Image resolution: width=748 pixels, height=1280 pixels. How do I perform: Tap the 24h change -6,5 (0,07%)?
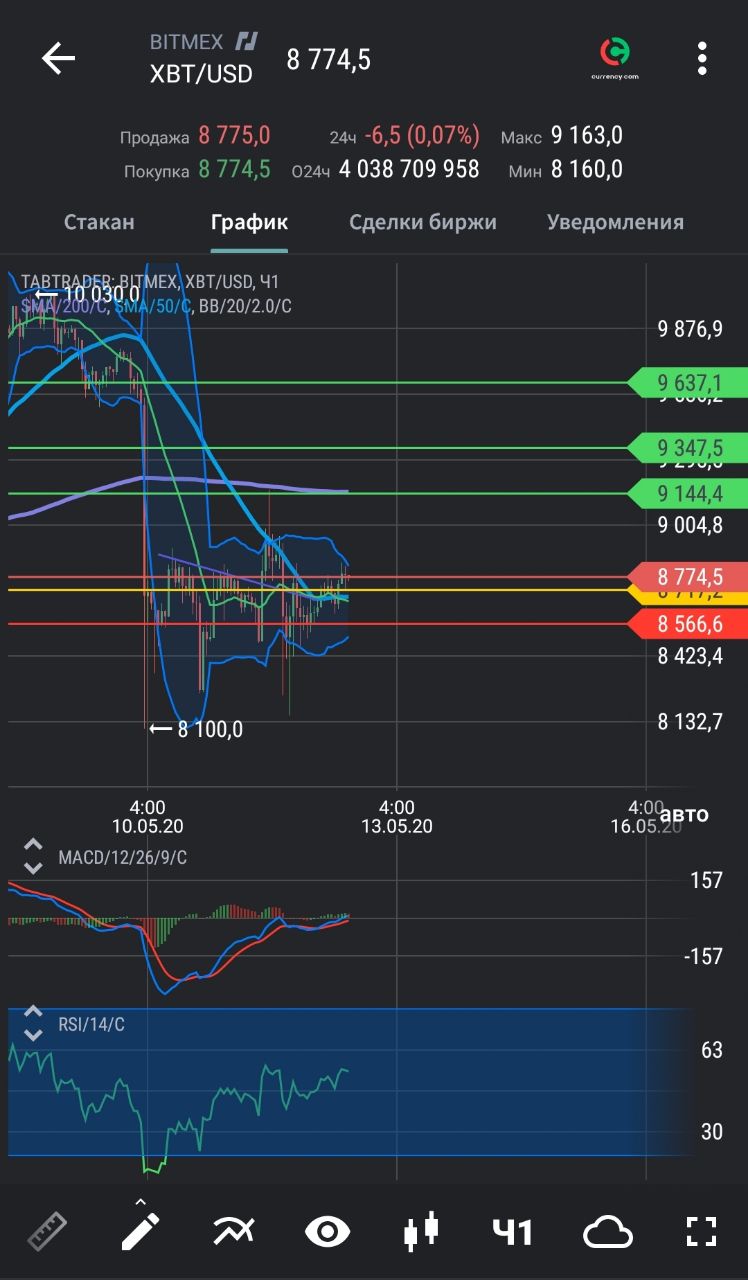pyautogui.click(x=422, y=135)
